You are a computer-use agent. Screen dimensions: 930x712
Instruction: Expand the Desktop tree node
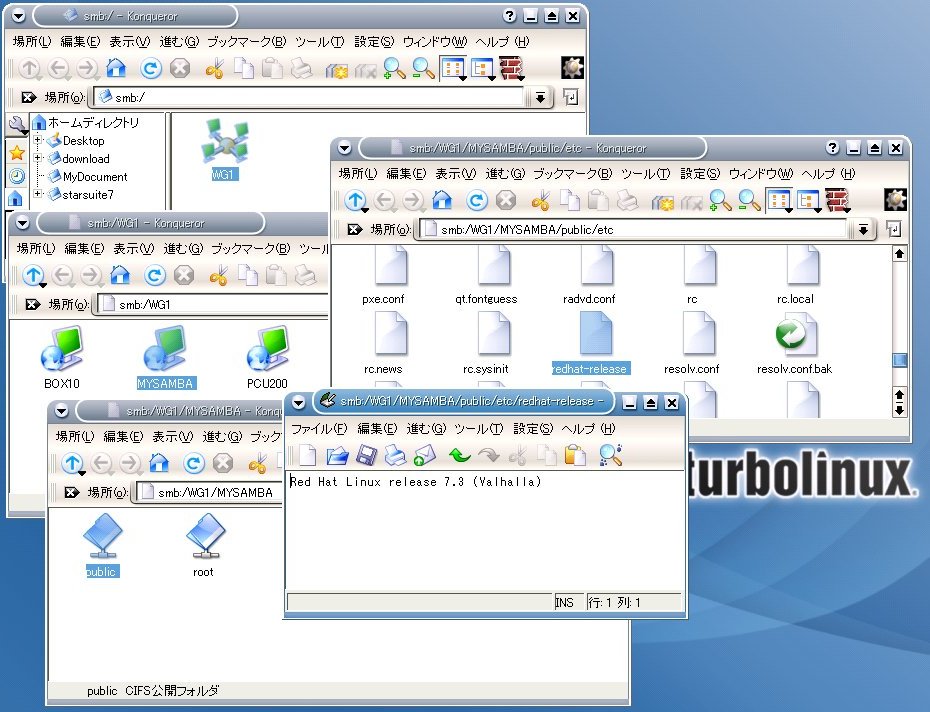pos(37,141)
